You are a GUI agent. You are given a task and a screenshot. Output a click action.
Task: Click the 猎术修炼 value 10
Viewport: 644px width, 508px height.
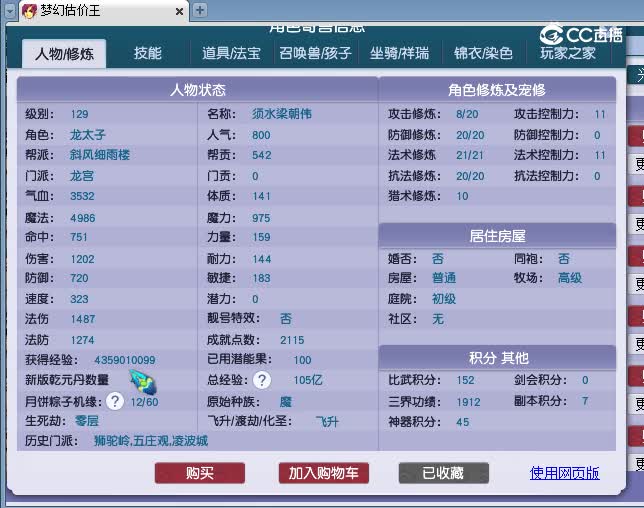coord(462,196)
